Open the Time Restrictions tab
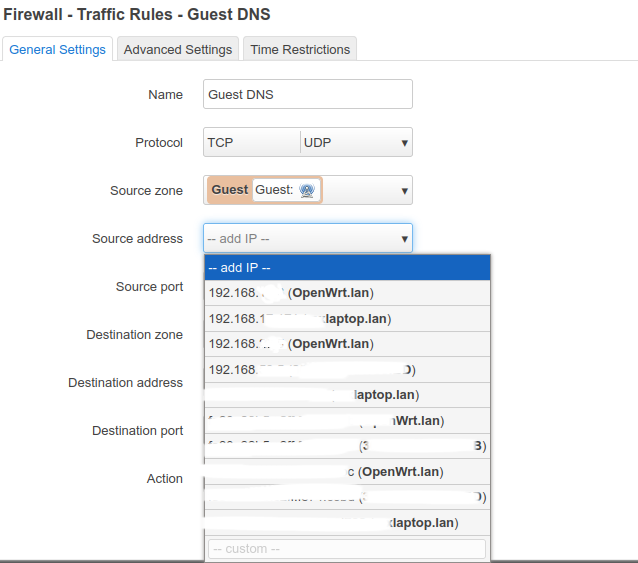 click(300, 49)
